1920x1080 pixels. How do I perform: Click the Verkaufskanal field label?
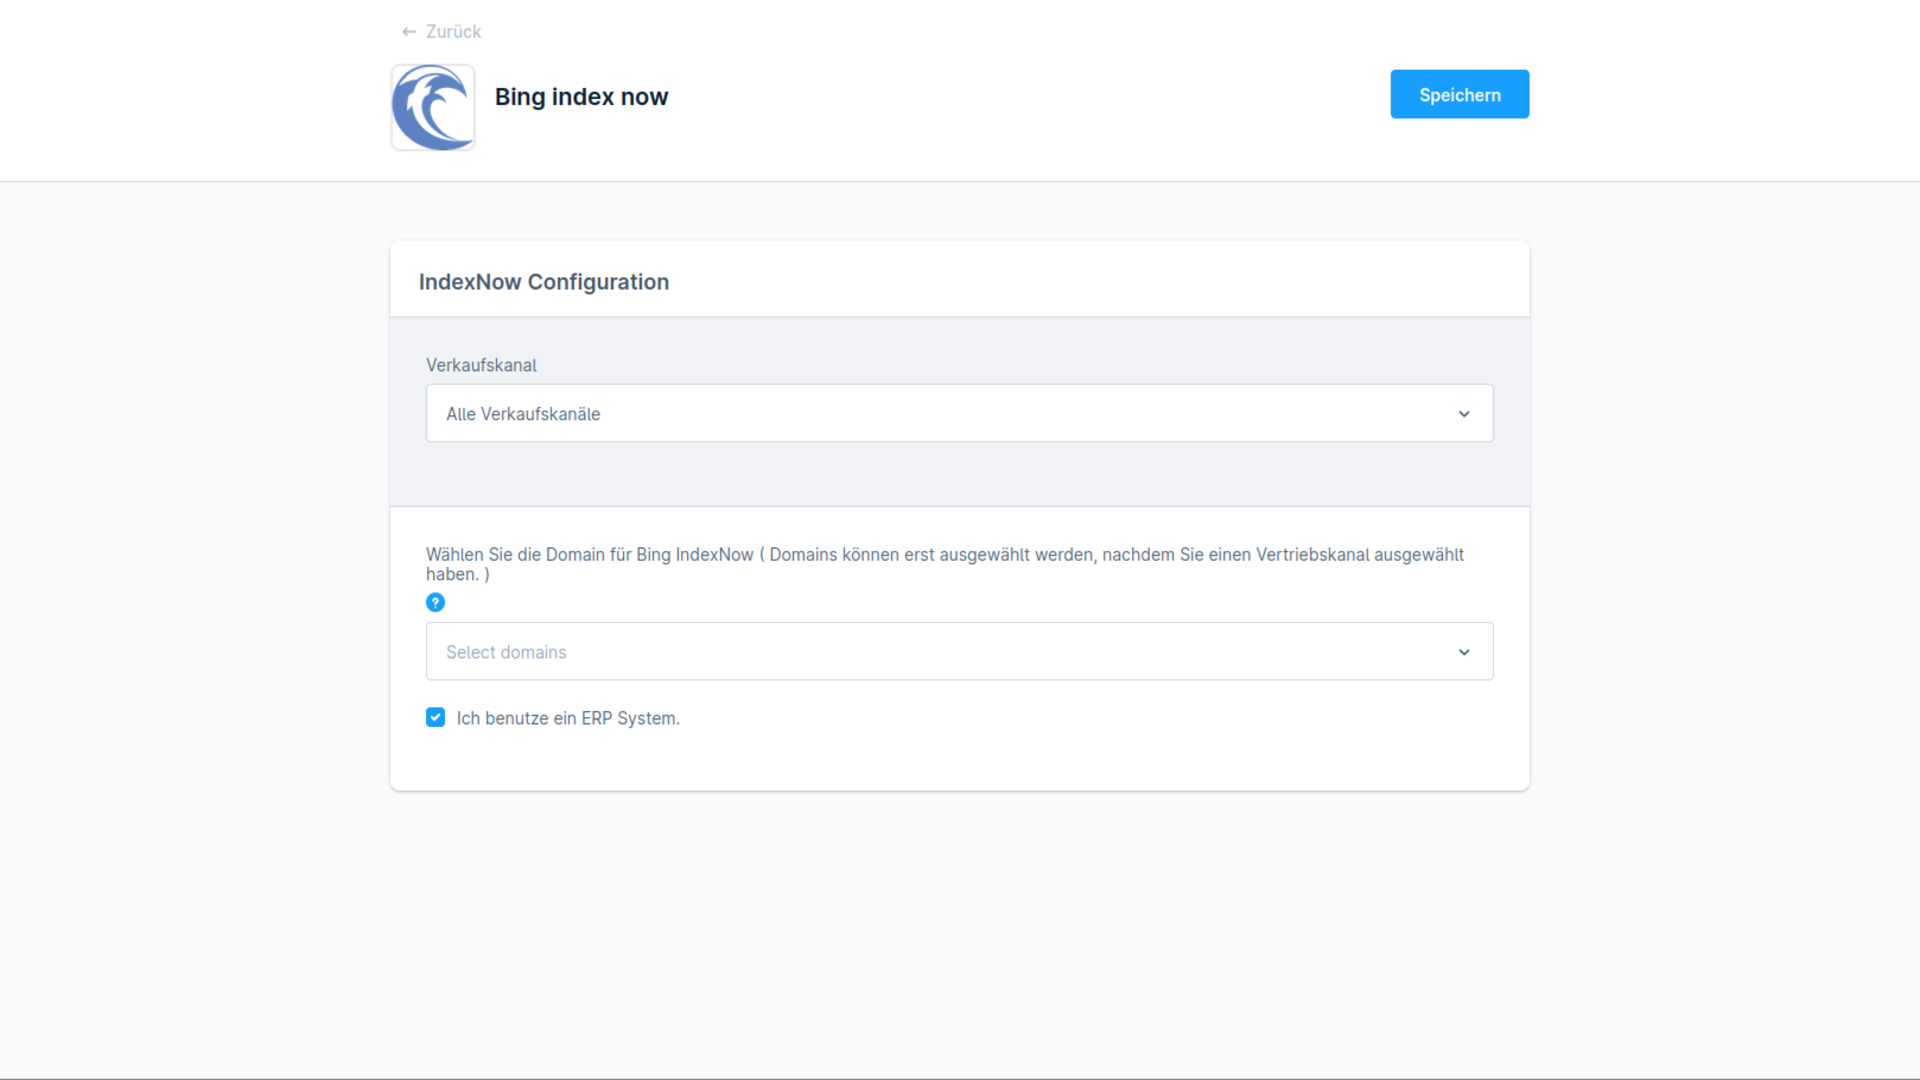(481, 365)
